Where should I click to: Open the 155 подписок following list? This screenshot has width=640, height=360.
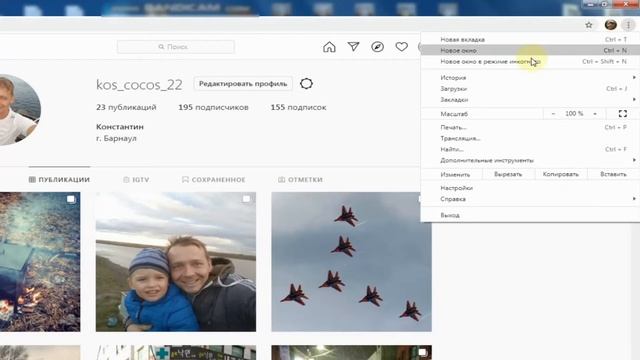pos(298,107)
